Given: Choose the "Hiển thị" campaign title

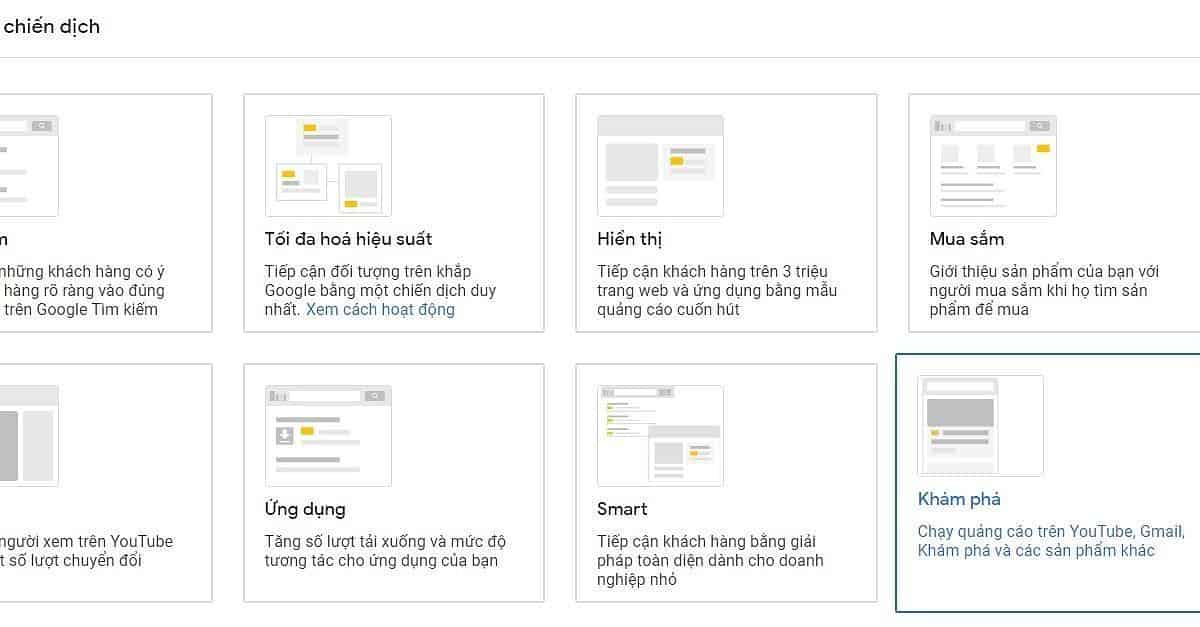Looking at the screenshot, I should point(630,239).
